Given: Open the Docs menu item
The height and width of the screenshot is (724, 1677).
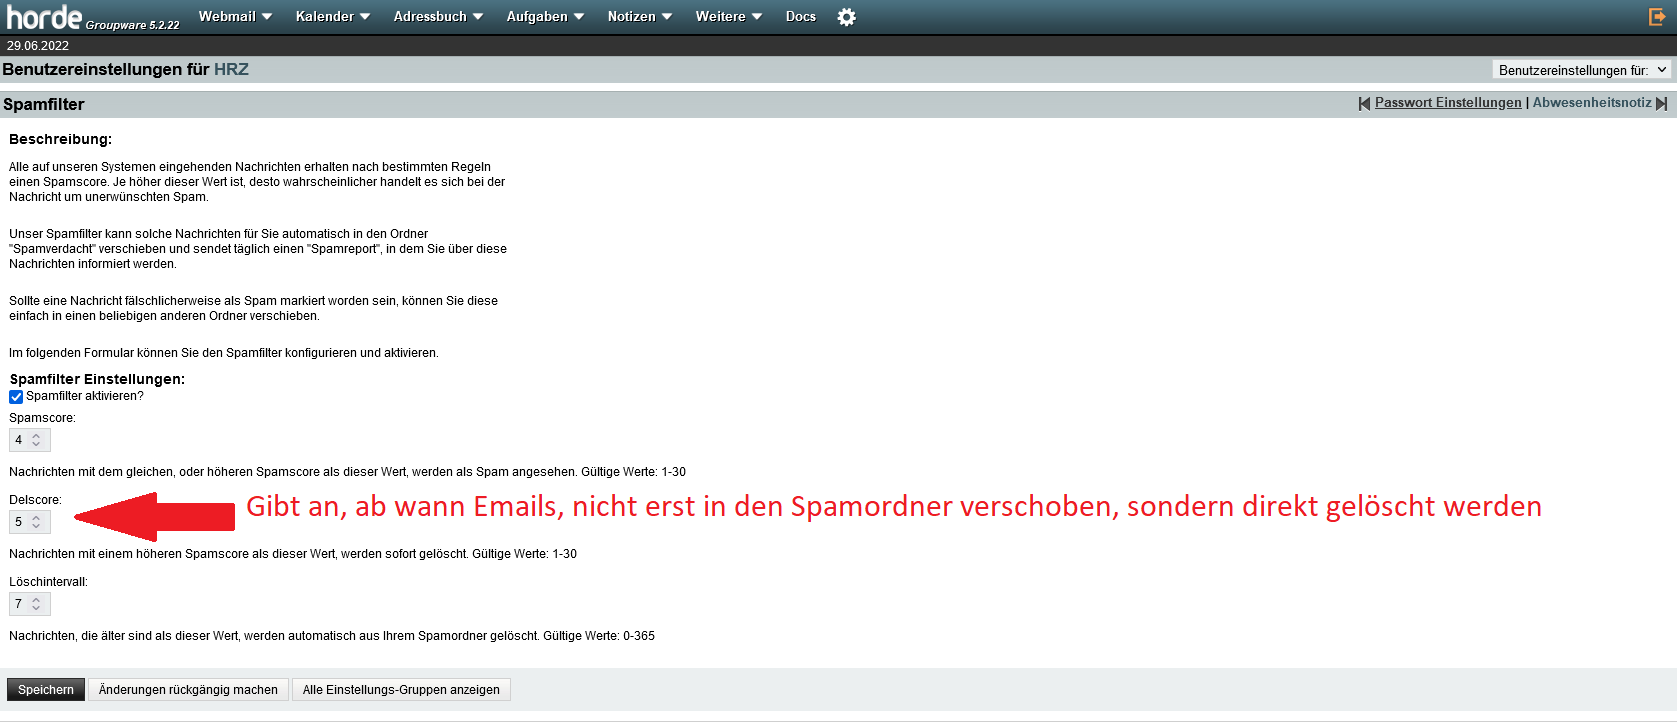Looking at the screenshot, I should click(x=800, y=17).
